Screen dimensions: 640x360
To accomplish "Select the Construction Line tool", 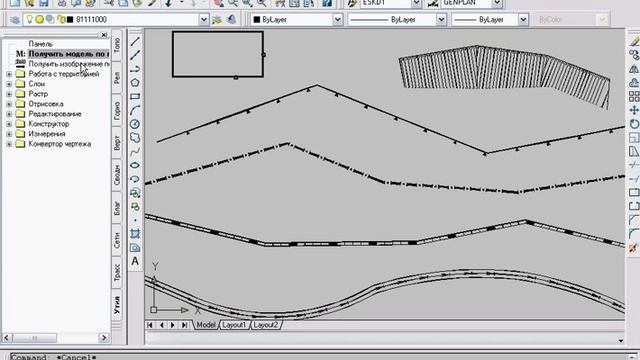I will [135, 55].
